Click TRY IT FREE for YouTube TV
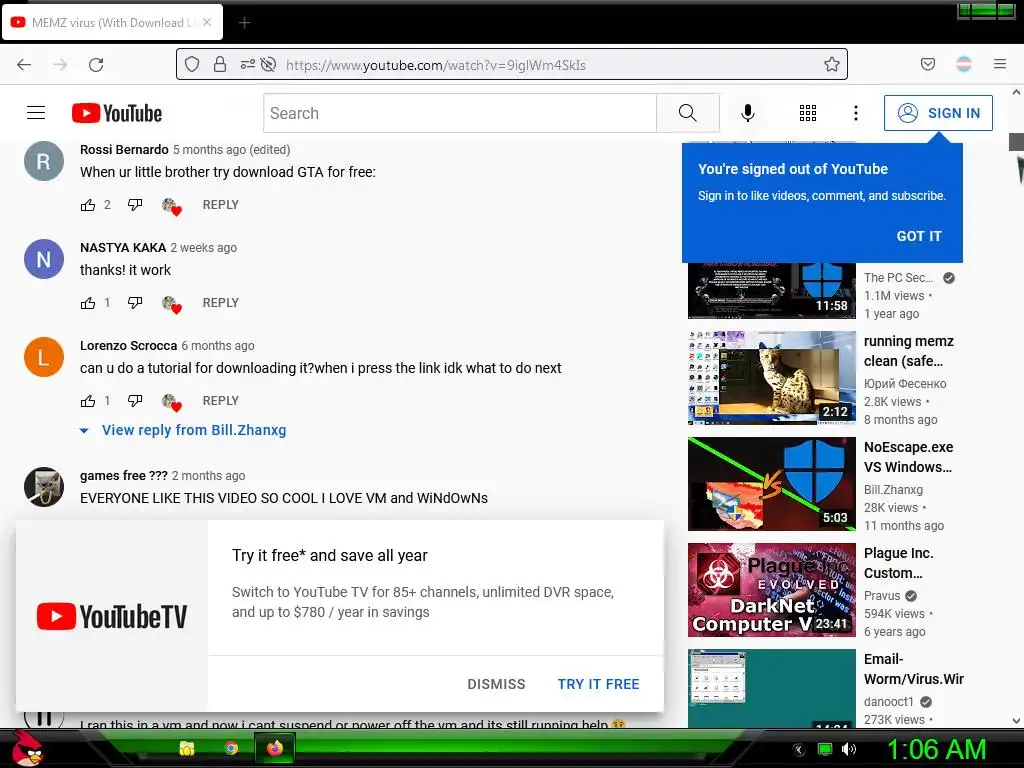The image size is (1024, 768). (x=598, y=684)
